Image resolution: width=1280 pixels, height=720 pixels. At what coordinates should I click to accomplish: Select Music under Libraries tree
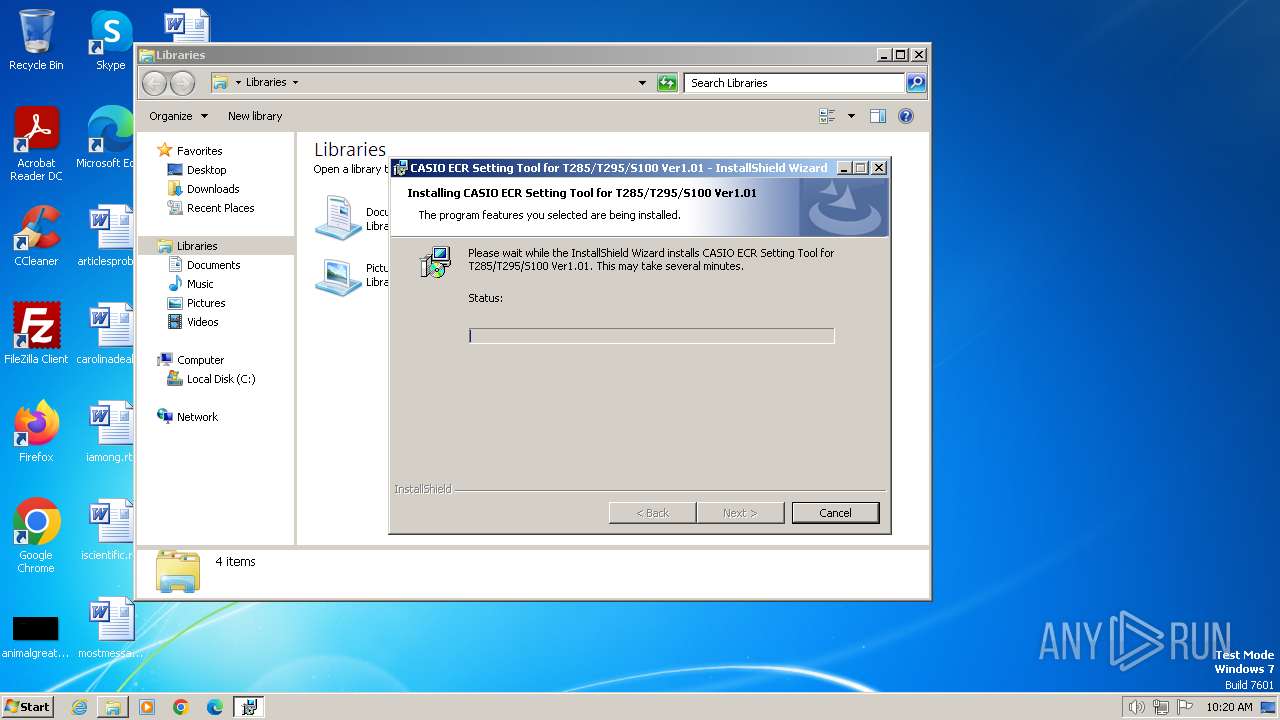[x=200, y=284]
